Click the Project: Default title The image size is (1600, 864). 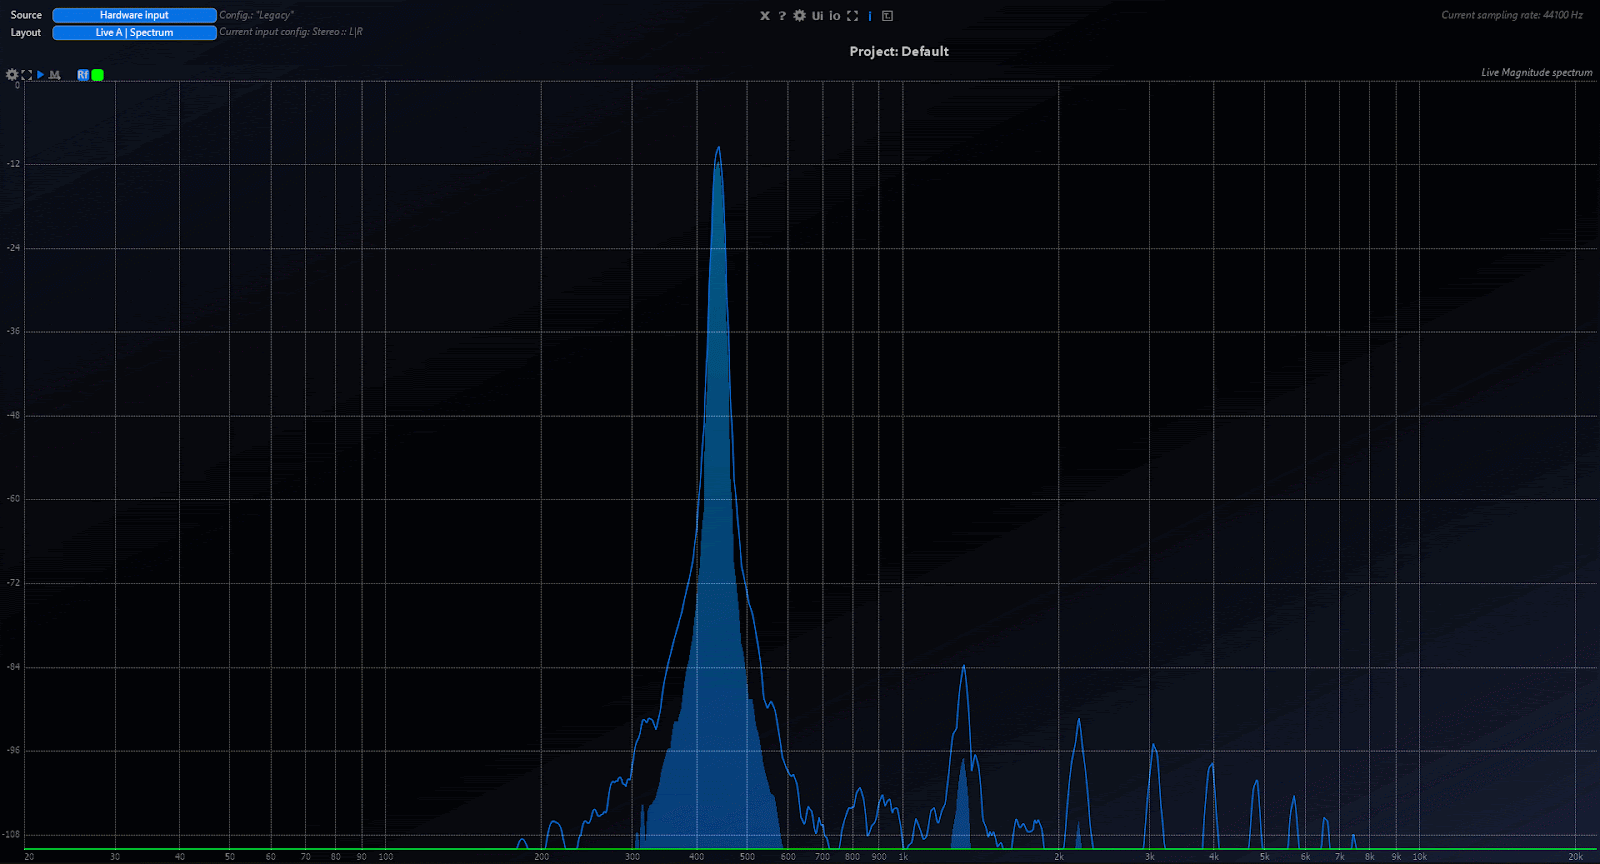pyautogui.click(x=899, y=52)
